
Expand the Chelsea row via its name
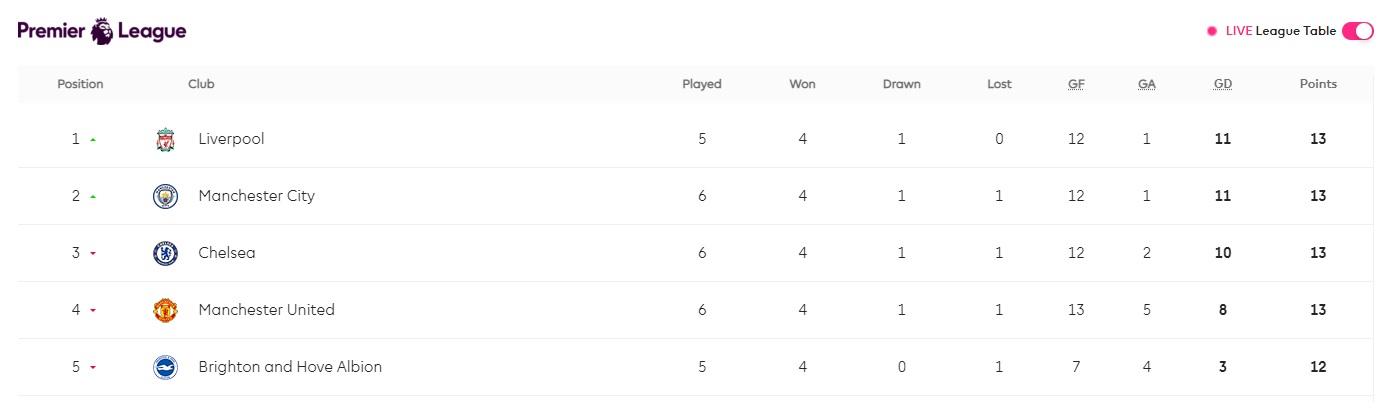[x=227, y=253]
